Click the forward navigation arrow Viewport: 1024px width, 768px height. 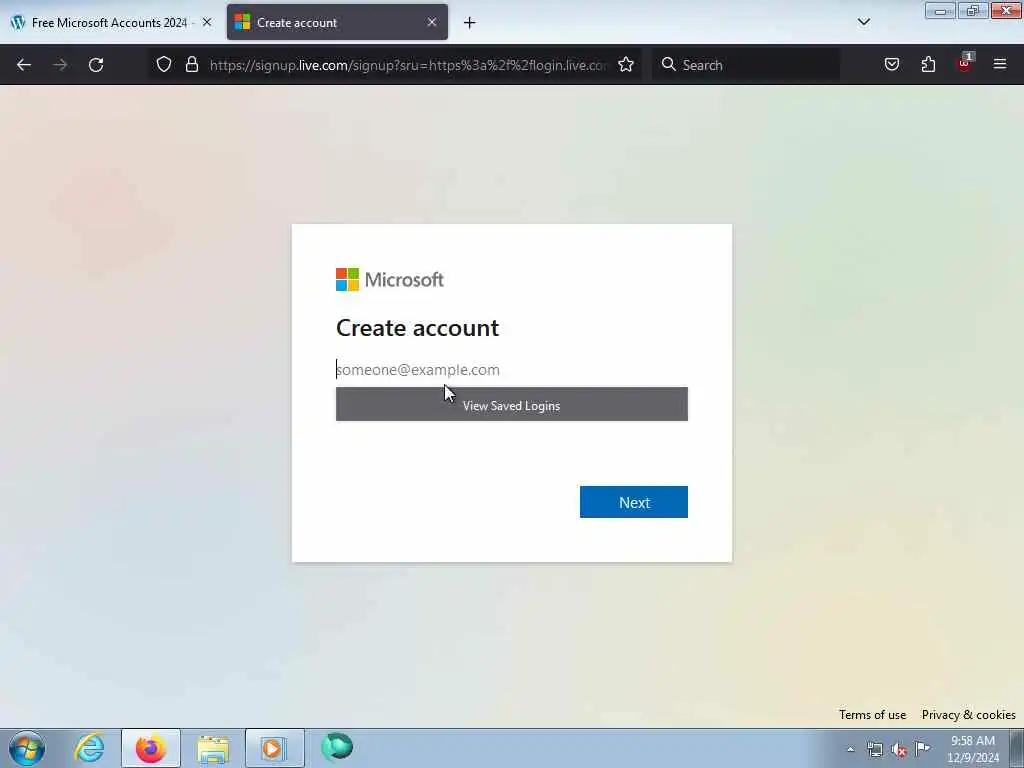[59, 65]
